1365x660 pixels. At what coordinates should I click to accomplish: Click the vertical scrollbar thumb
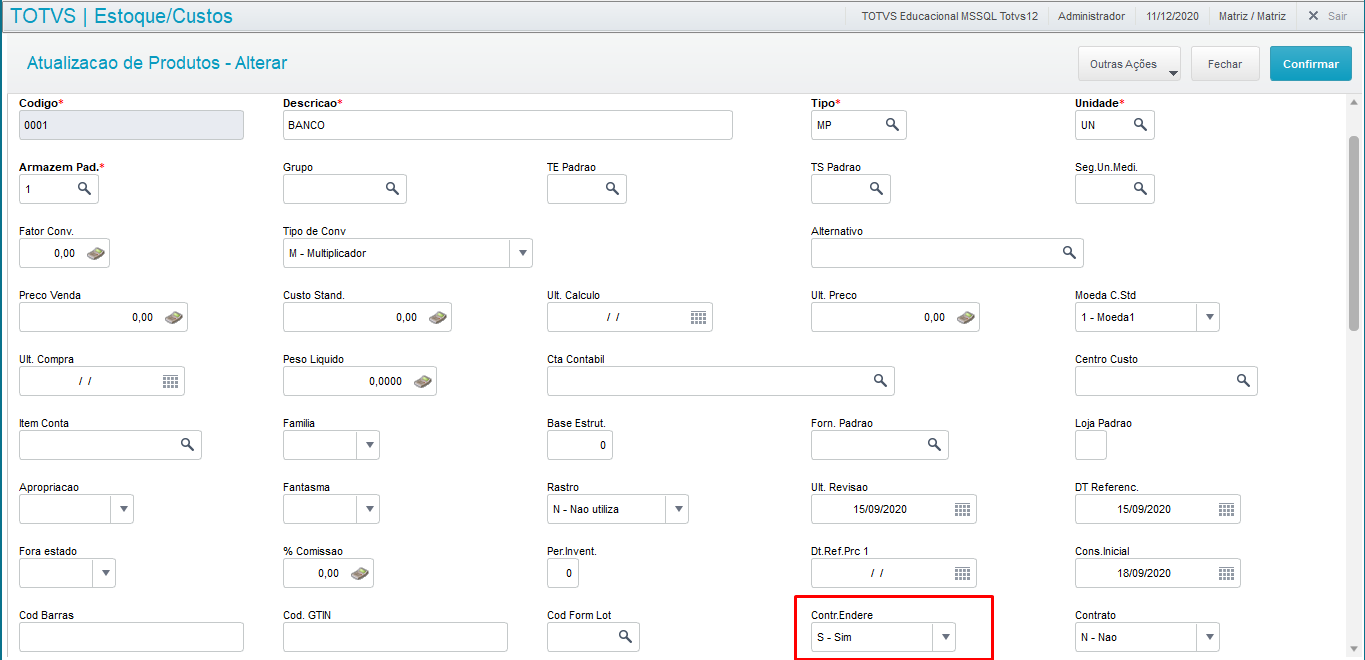[x=1354, y=232]
